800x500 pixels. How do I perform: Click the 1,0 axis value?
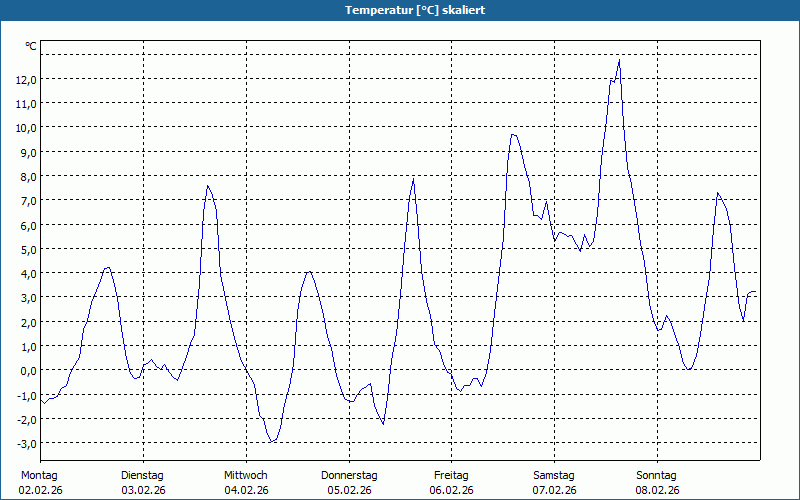click(x=29, y=346)
